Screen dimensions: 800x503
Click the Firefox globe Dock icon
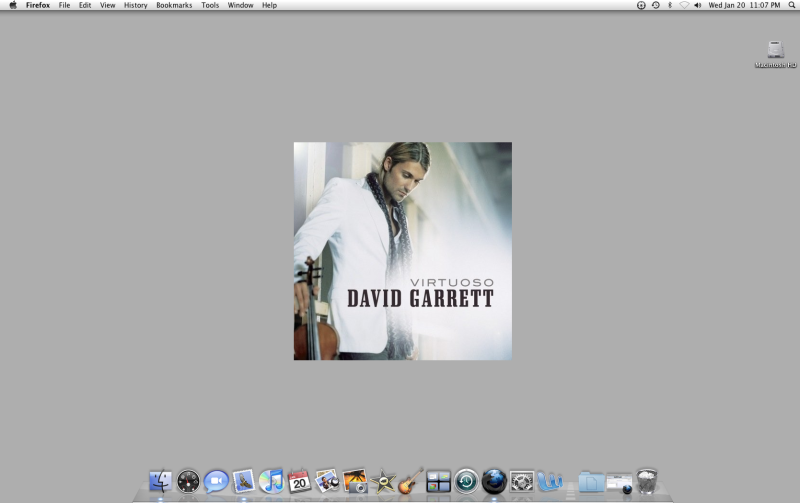pos(494,481)
